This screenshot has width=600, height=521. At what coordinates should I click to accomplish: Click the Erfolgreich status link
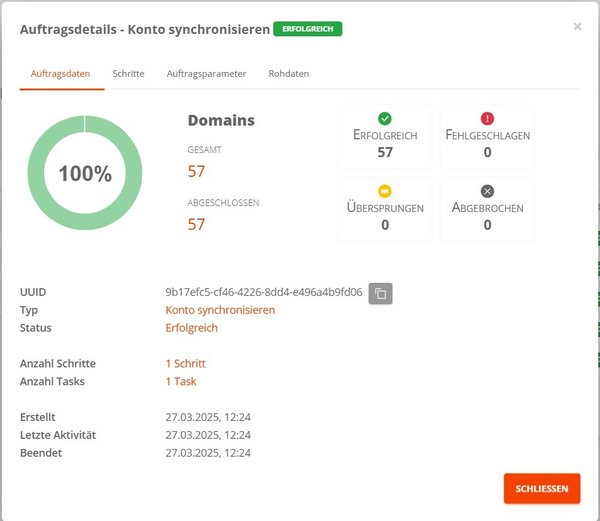[x=191, y=328]
